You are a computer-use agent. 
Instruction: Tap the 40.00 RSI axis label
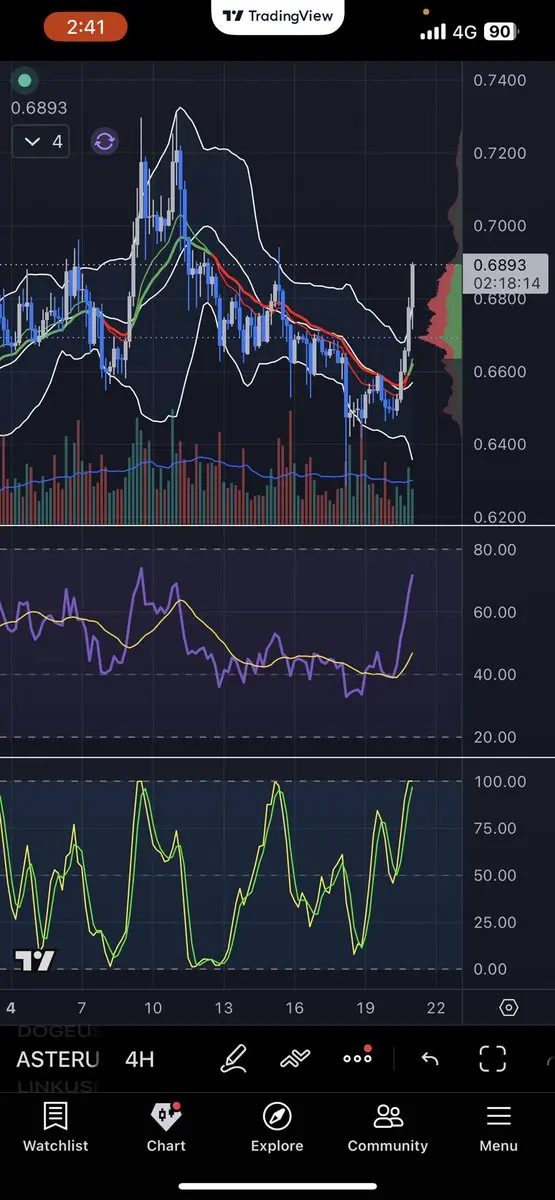pos(494,675)
